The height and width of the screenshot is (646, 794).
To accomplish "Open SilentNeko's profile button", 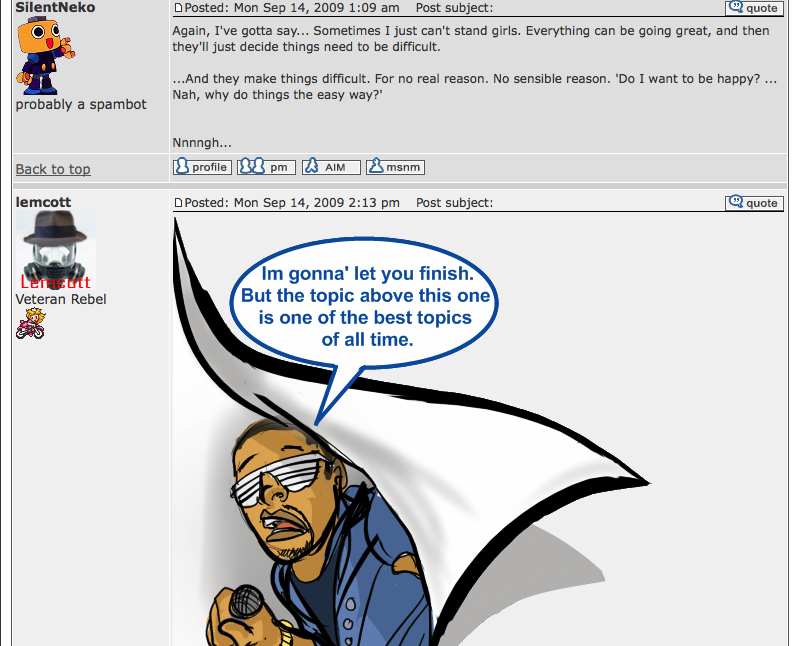I will point(202,167).
